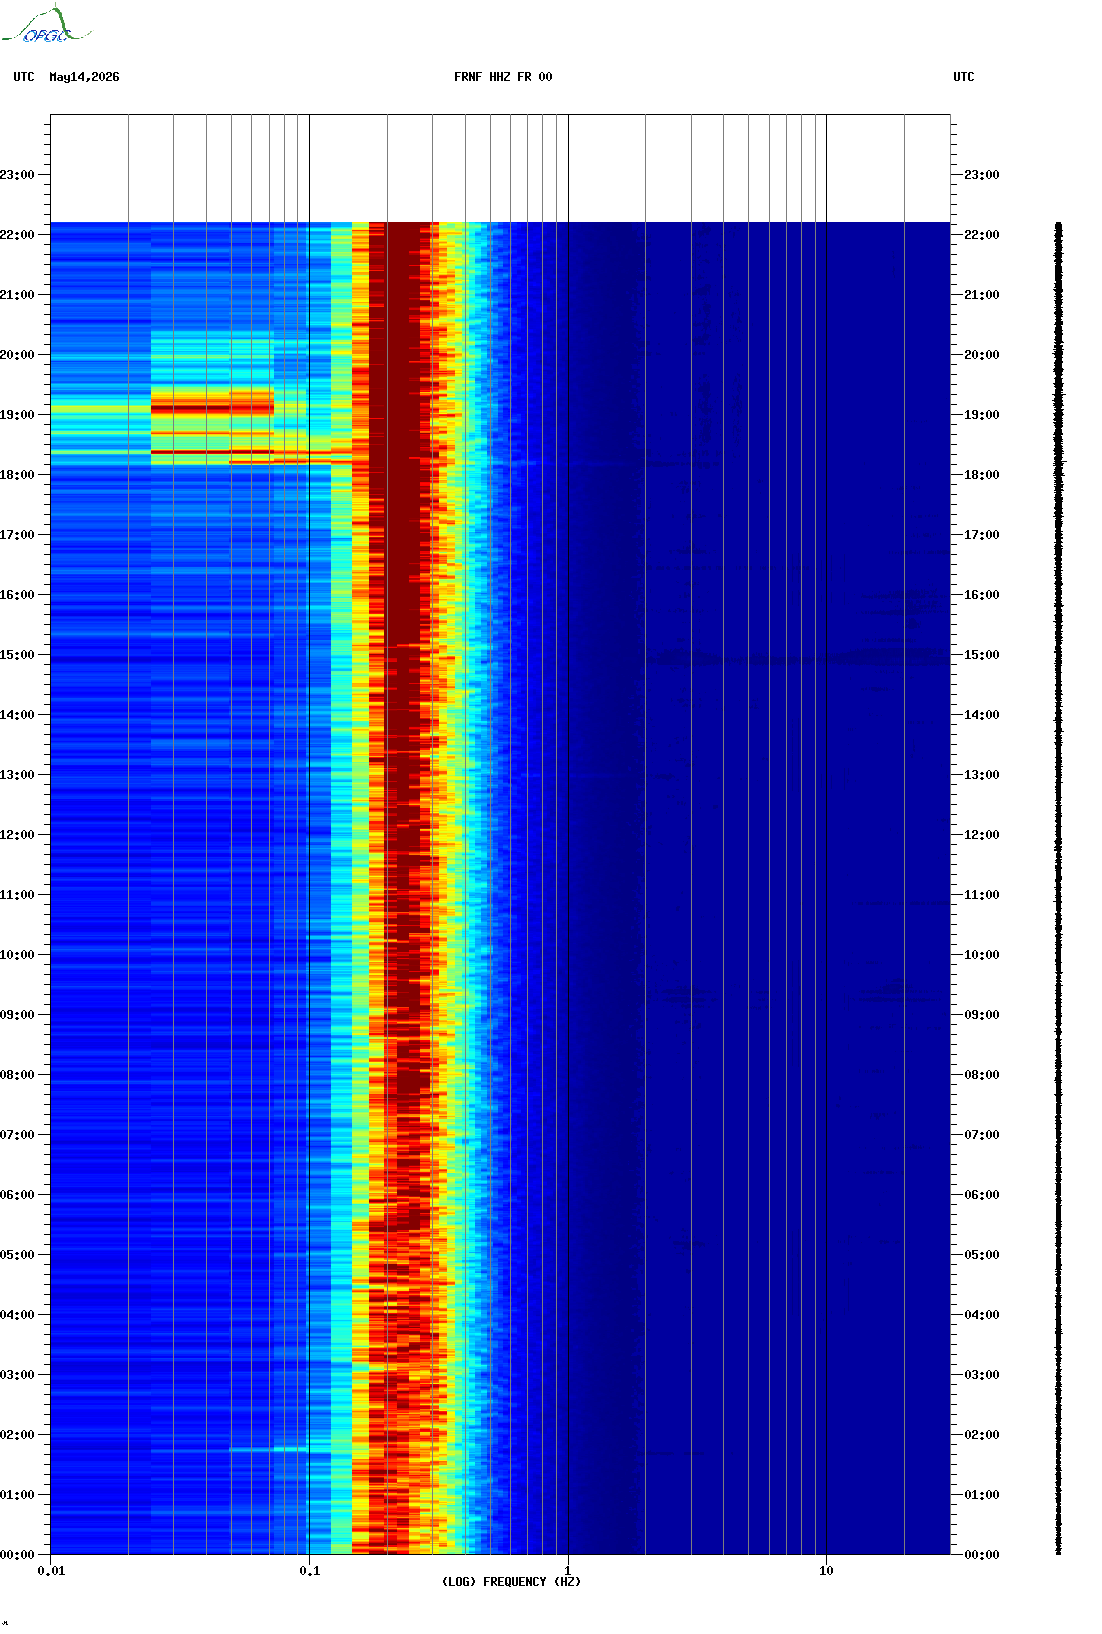Click the May14,2026 date label
1102x1634 pixels.
pos(84,77)
